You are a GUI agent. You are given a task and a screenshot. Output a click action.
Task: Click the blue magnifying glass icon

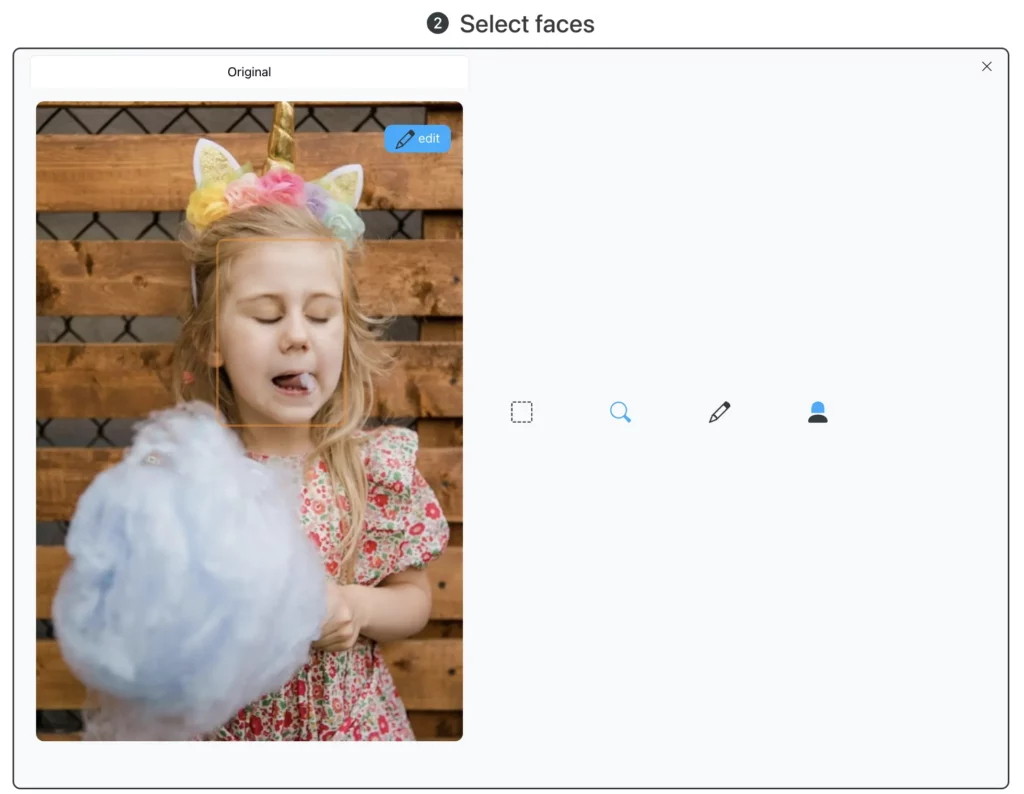620,412
